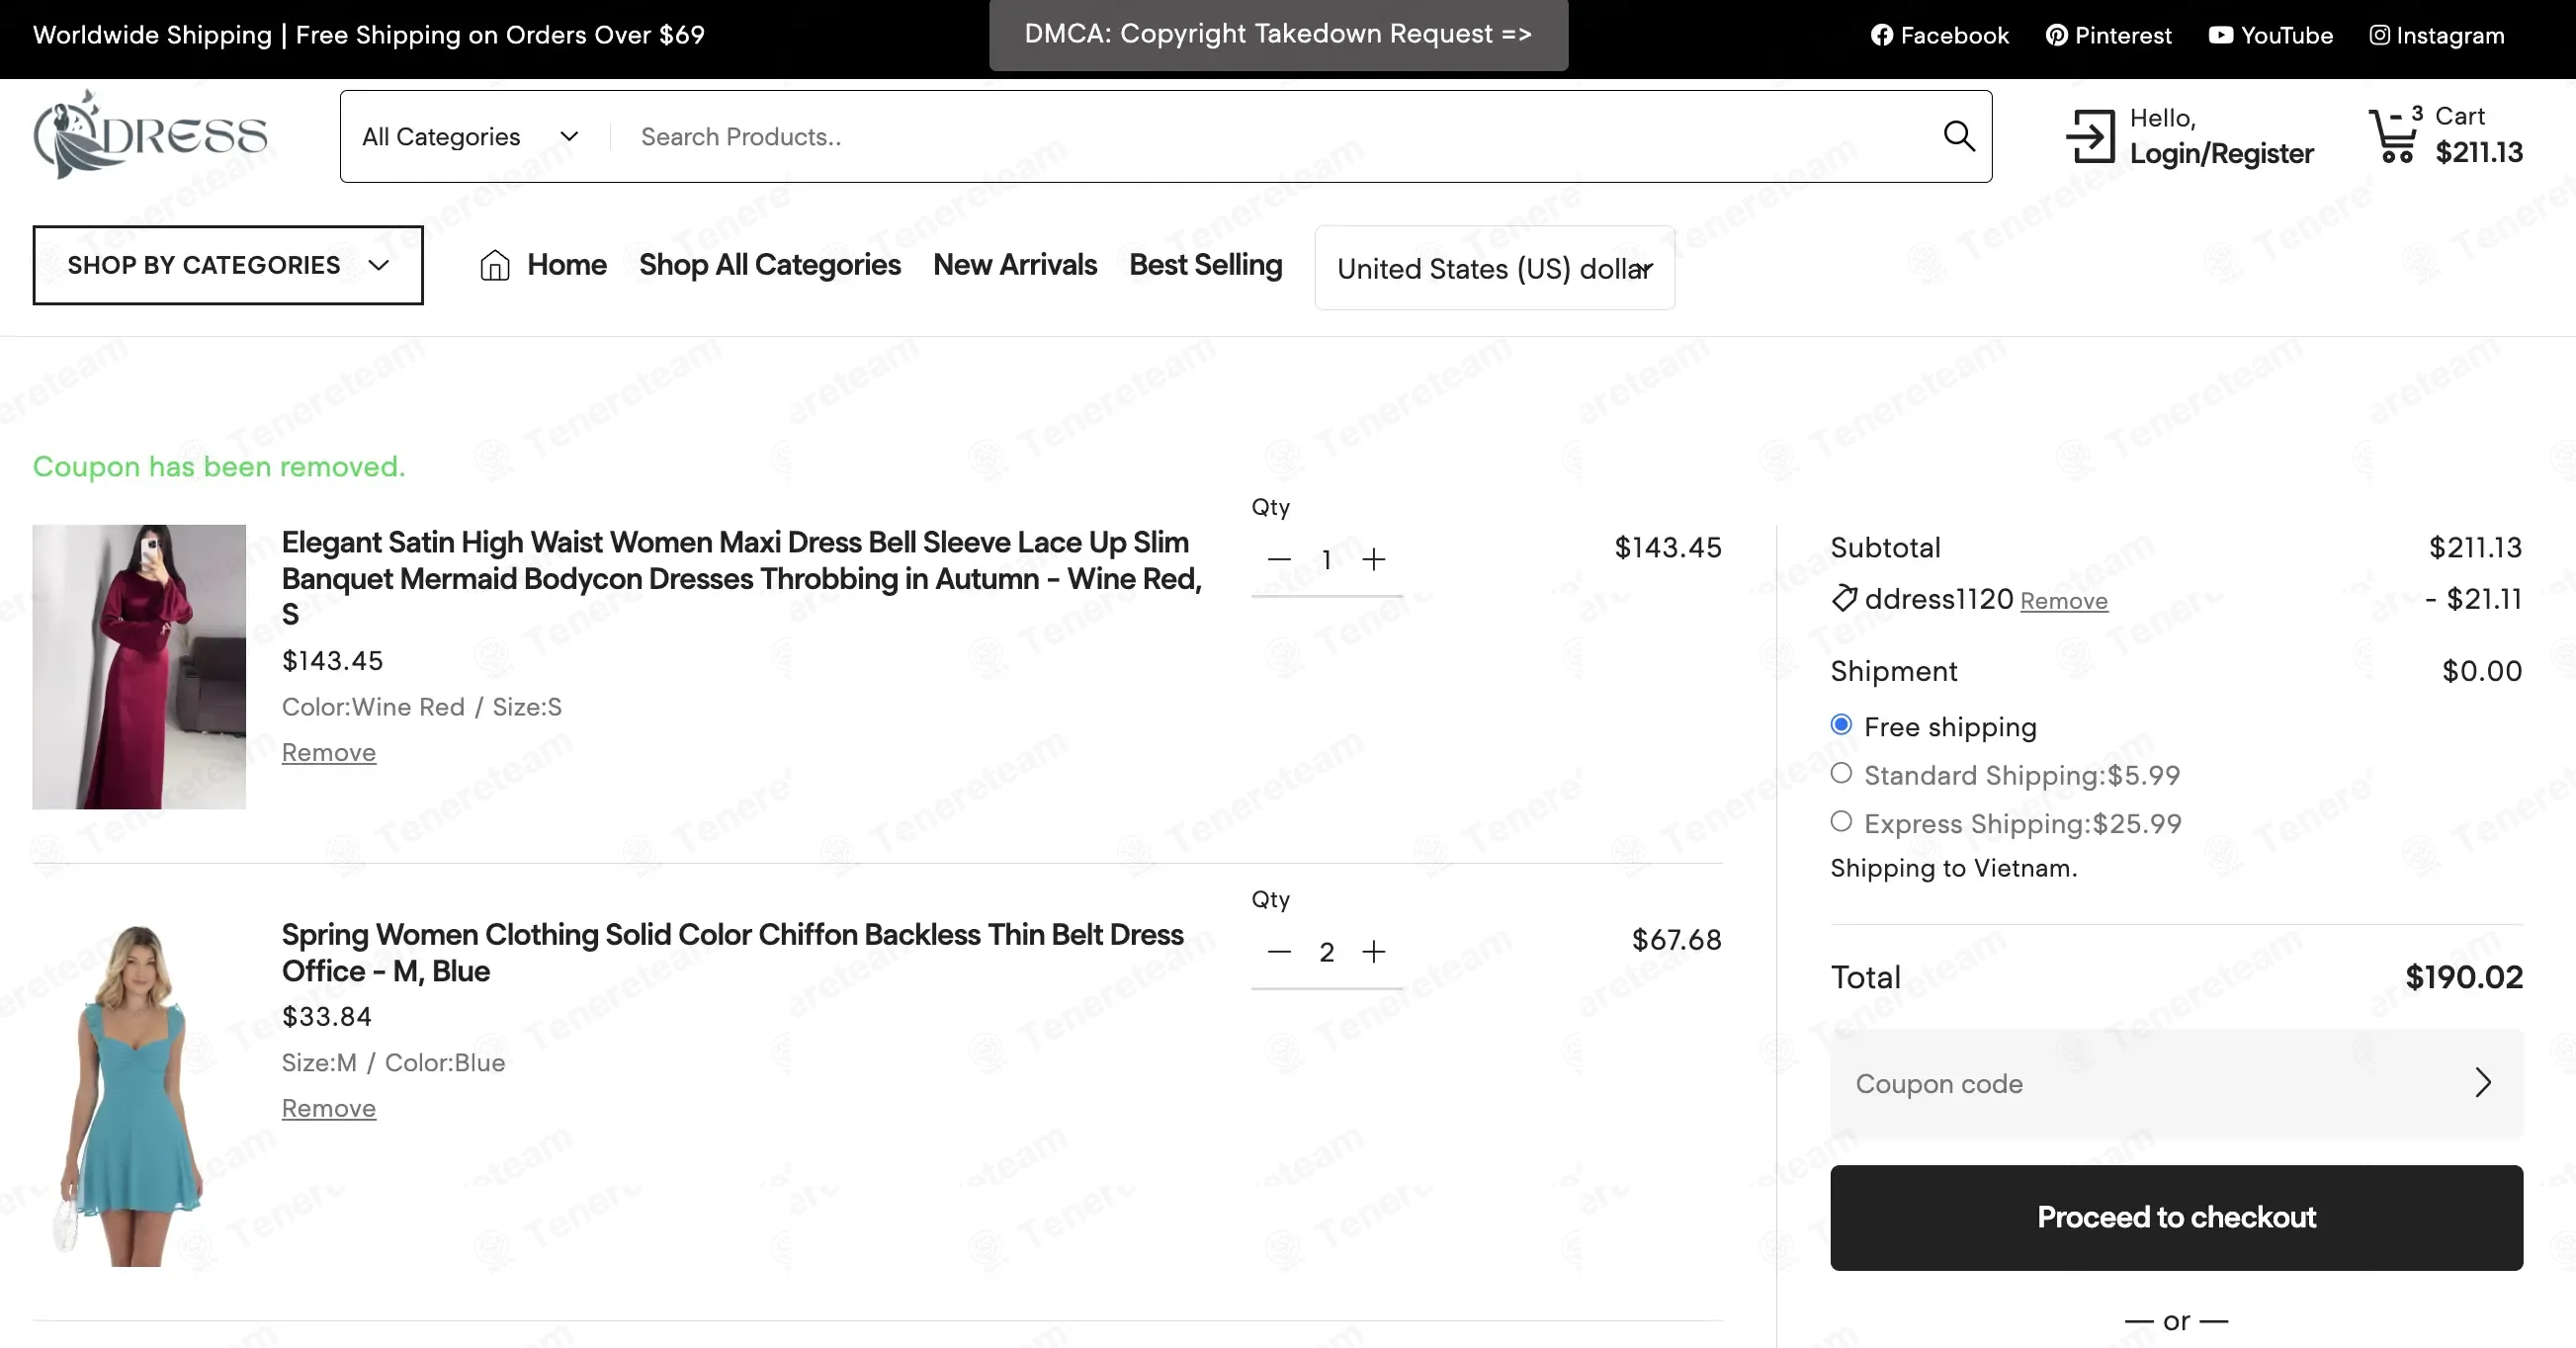Click the search magnifier icon
This screenshot has width=2576, height=1348.
click(1958, 136)
